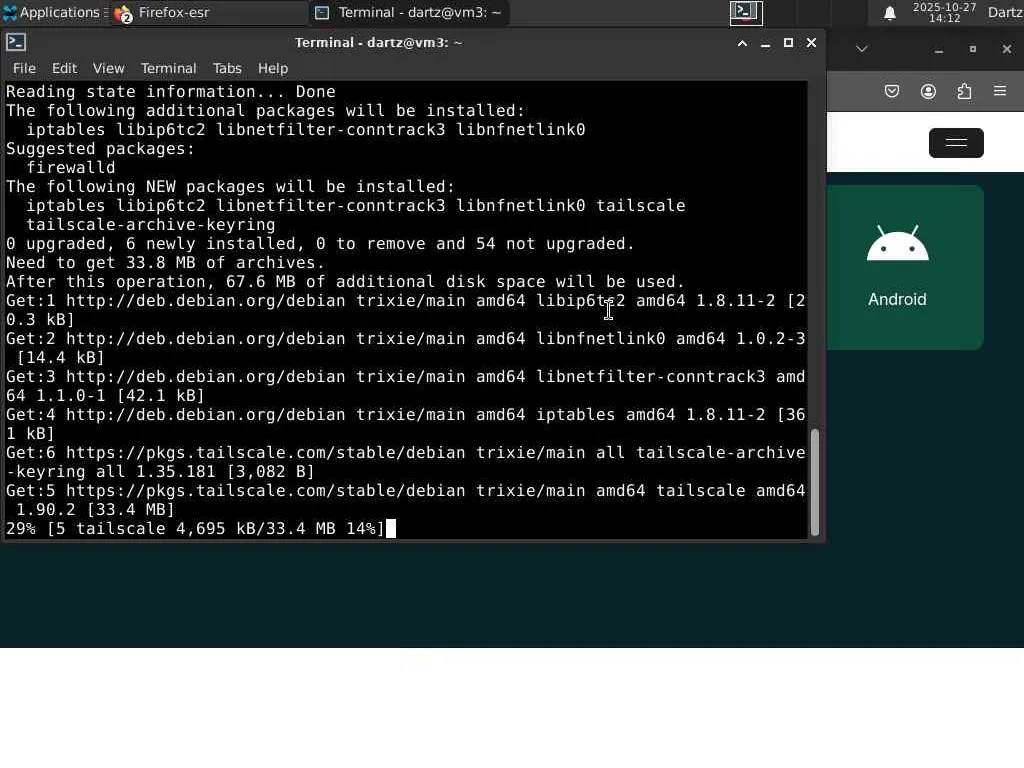This screenshot has height=768, width=1024.
Task: Click Firefox icon in taskbar entry
Action: (123, 14)
